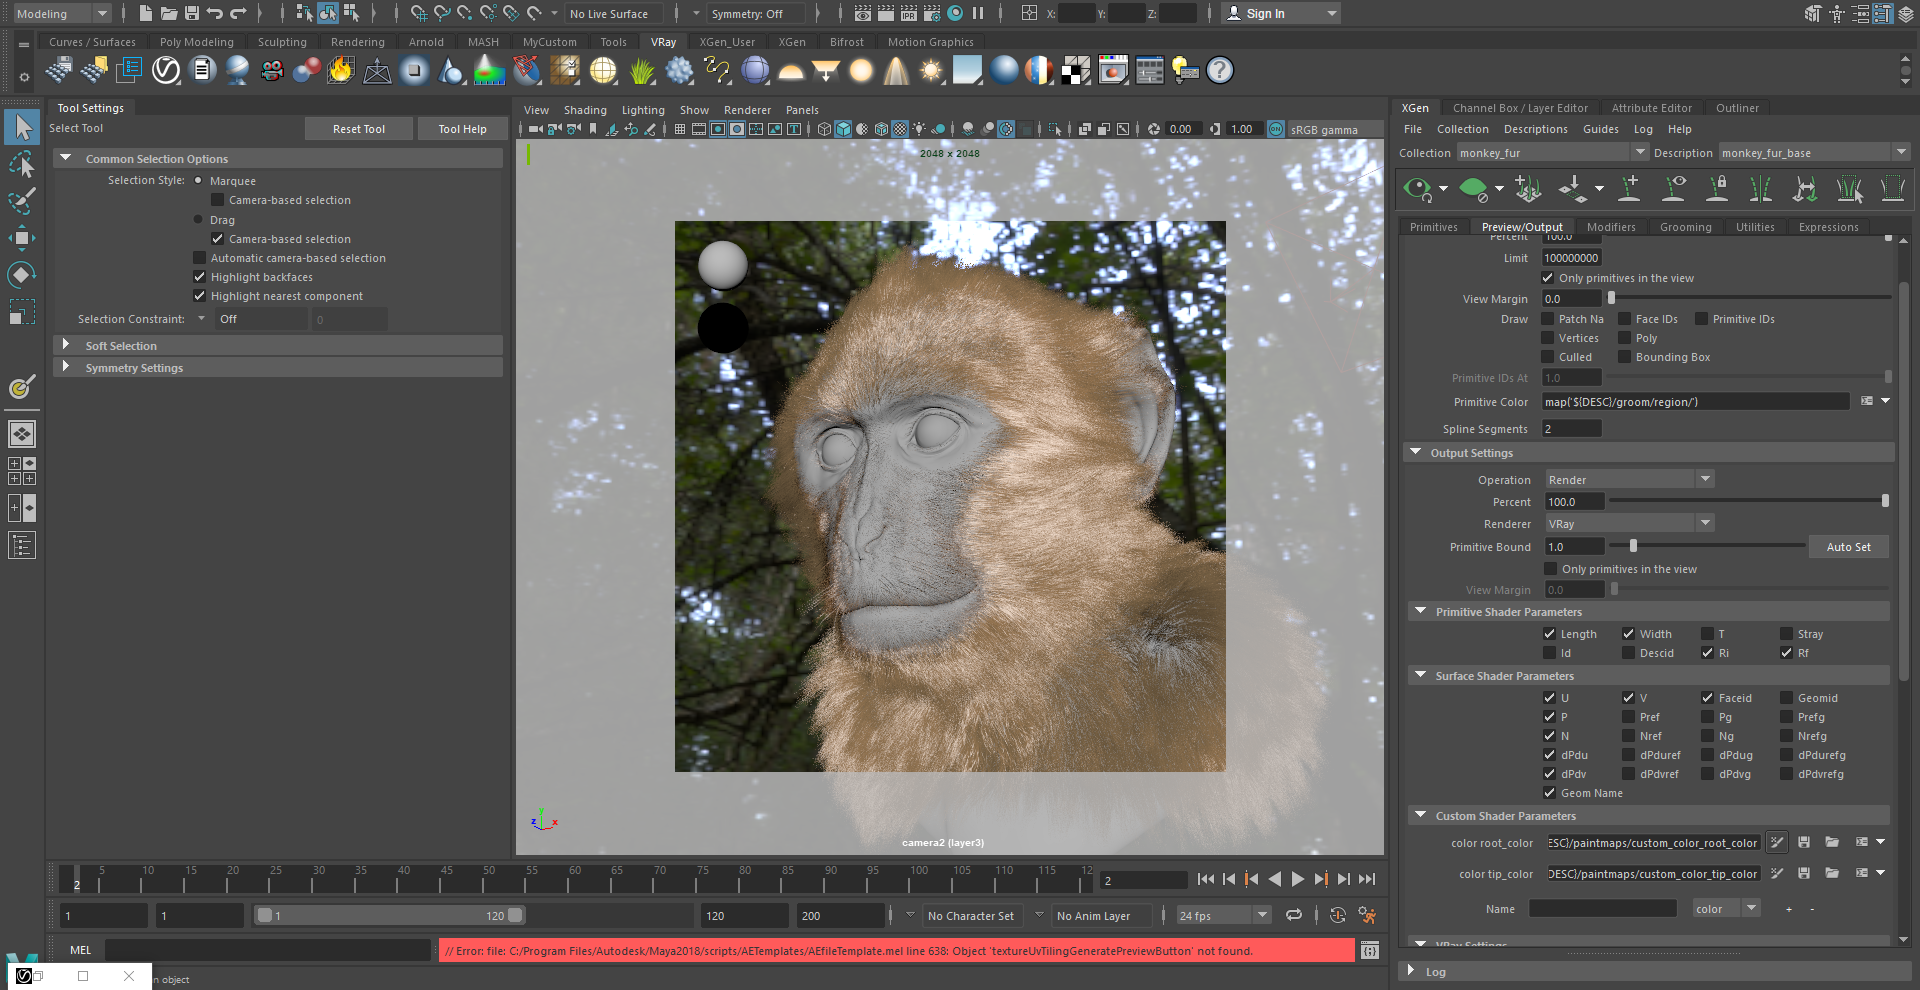Choose the Rotate tool in toolbox

(x=22, y=274)
